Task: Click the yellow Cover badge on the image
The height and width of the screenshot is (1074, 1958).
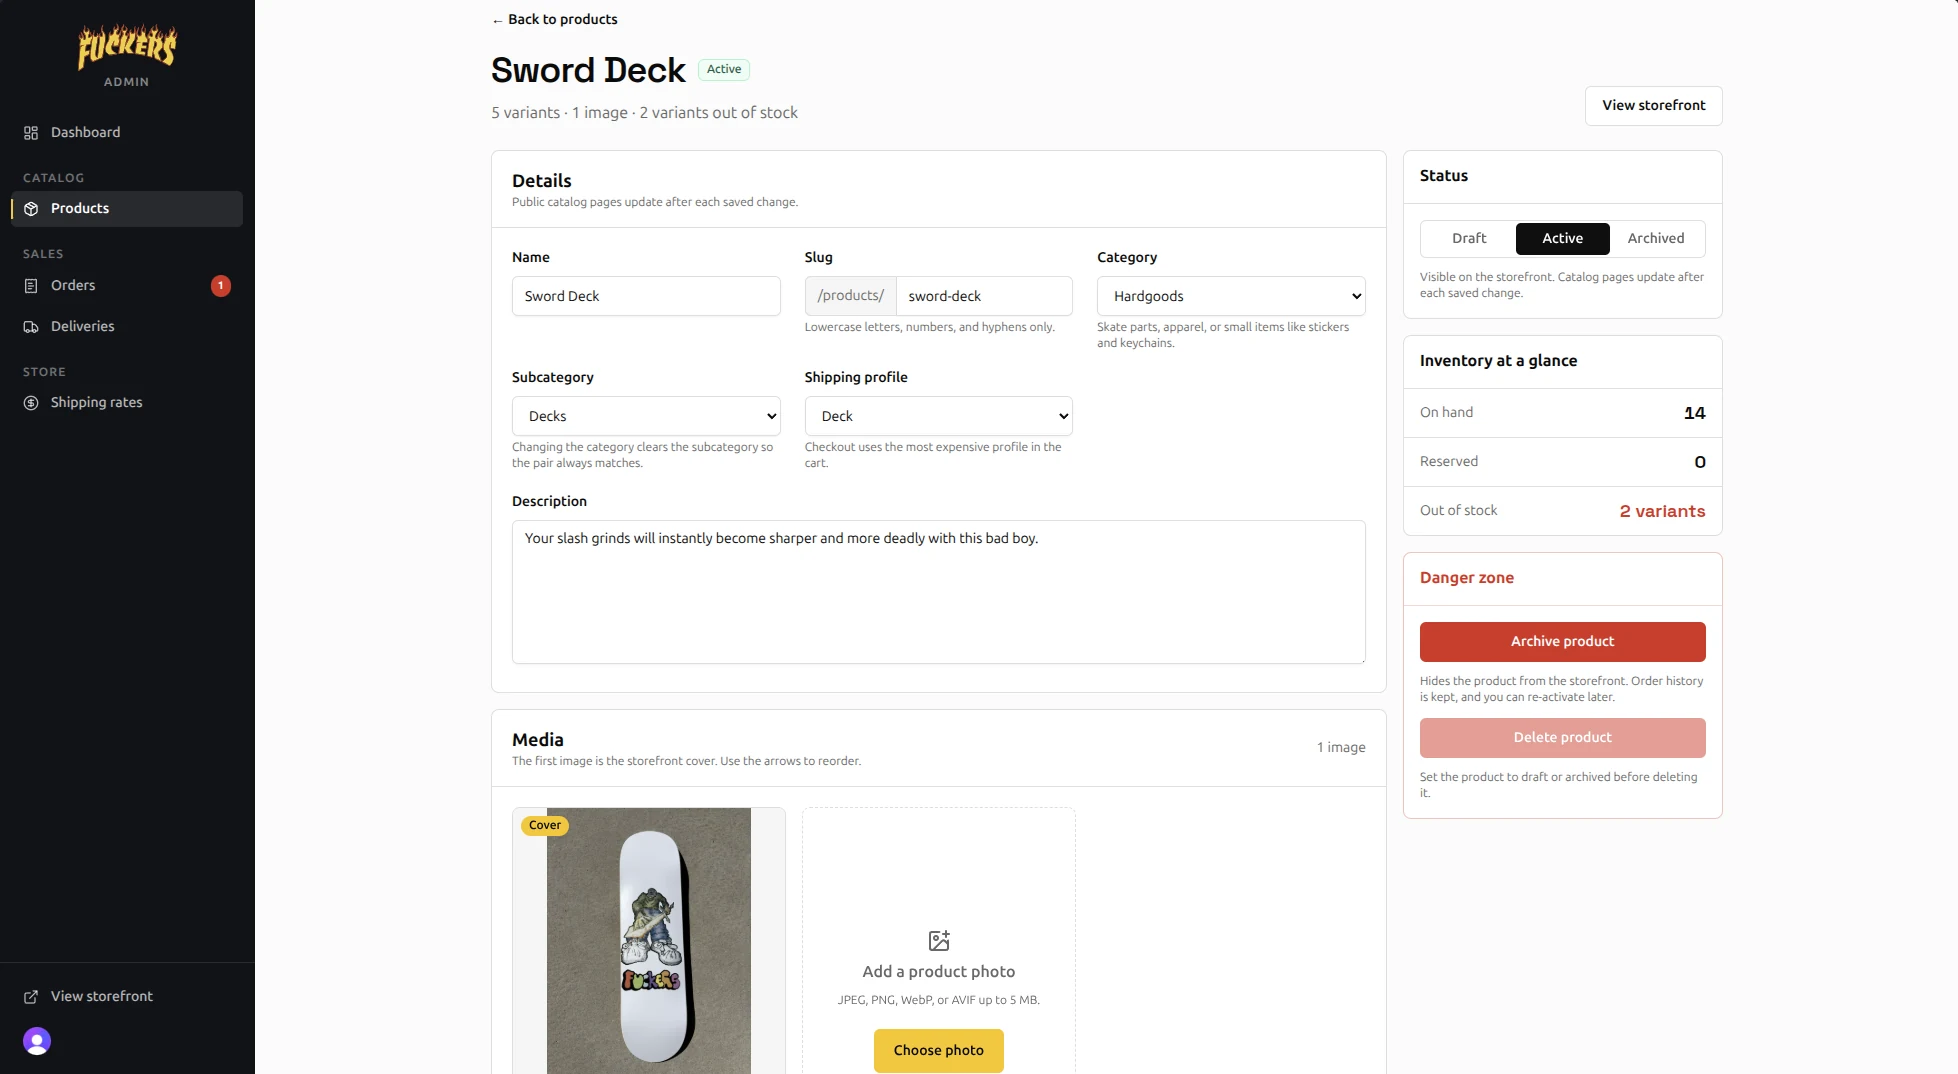Action: pos(545,826)
